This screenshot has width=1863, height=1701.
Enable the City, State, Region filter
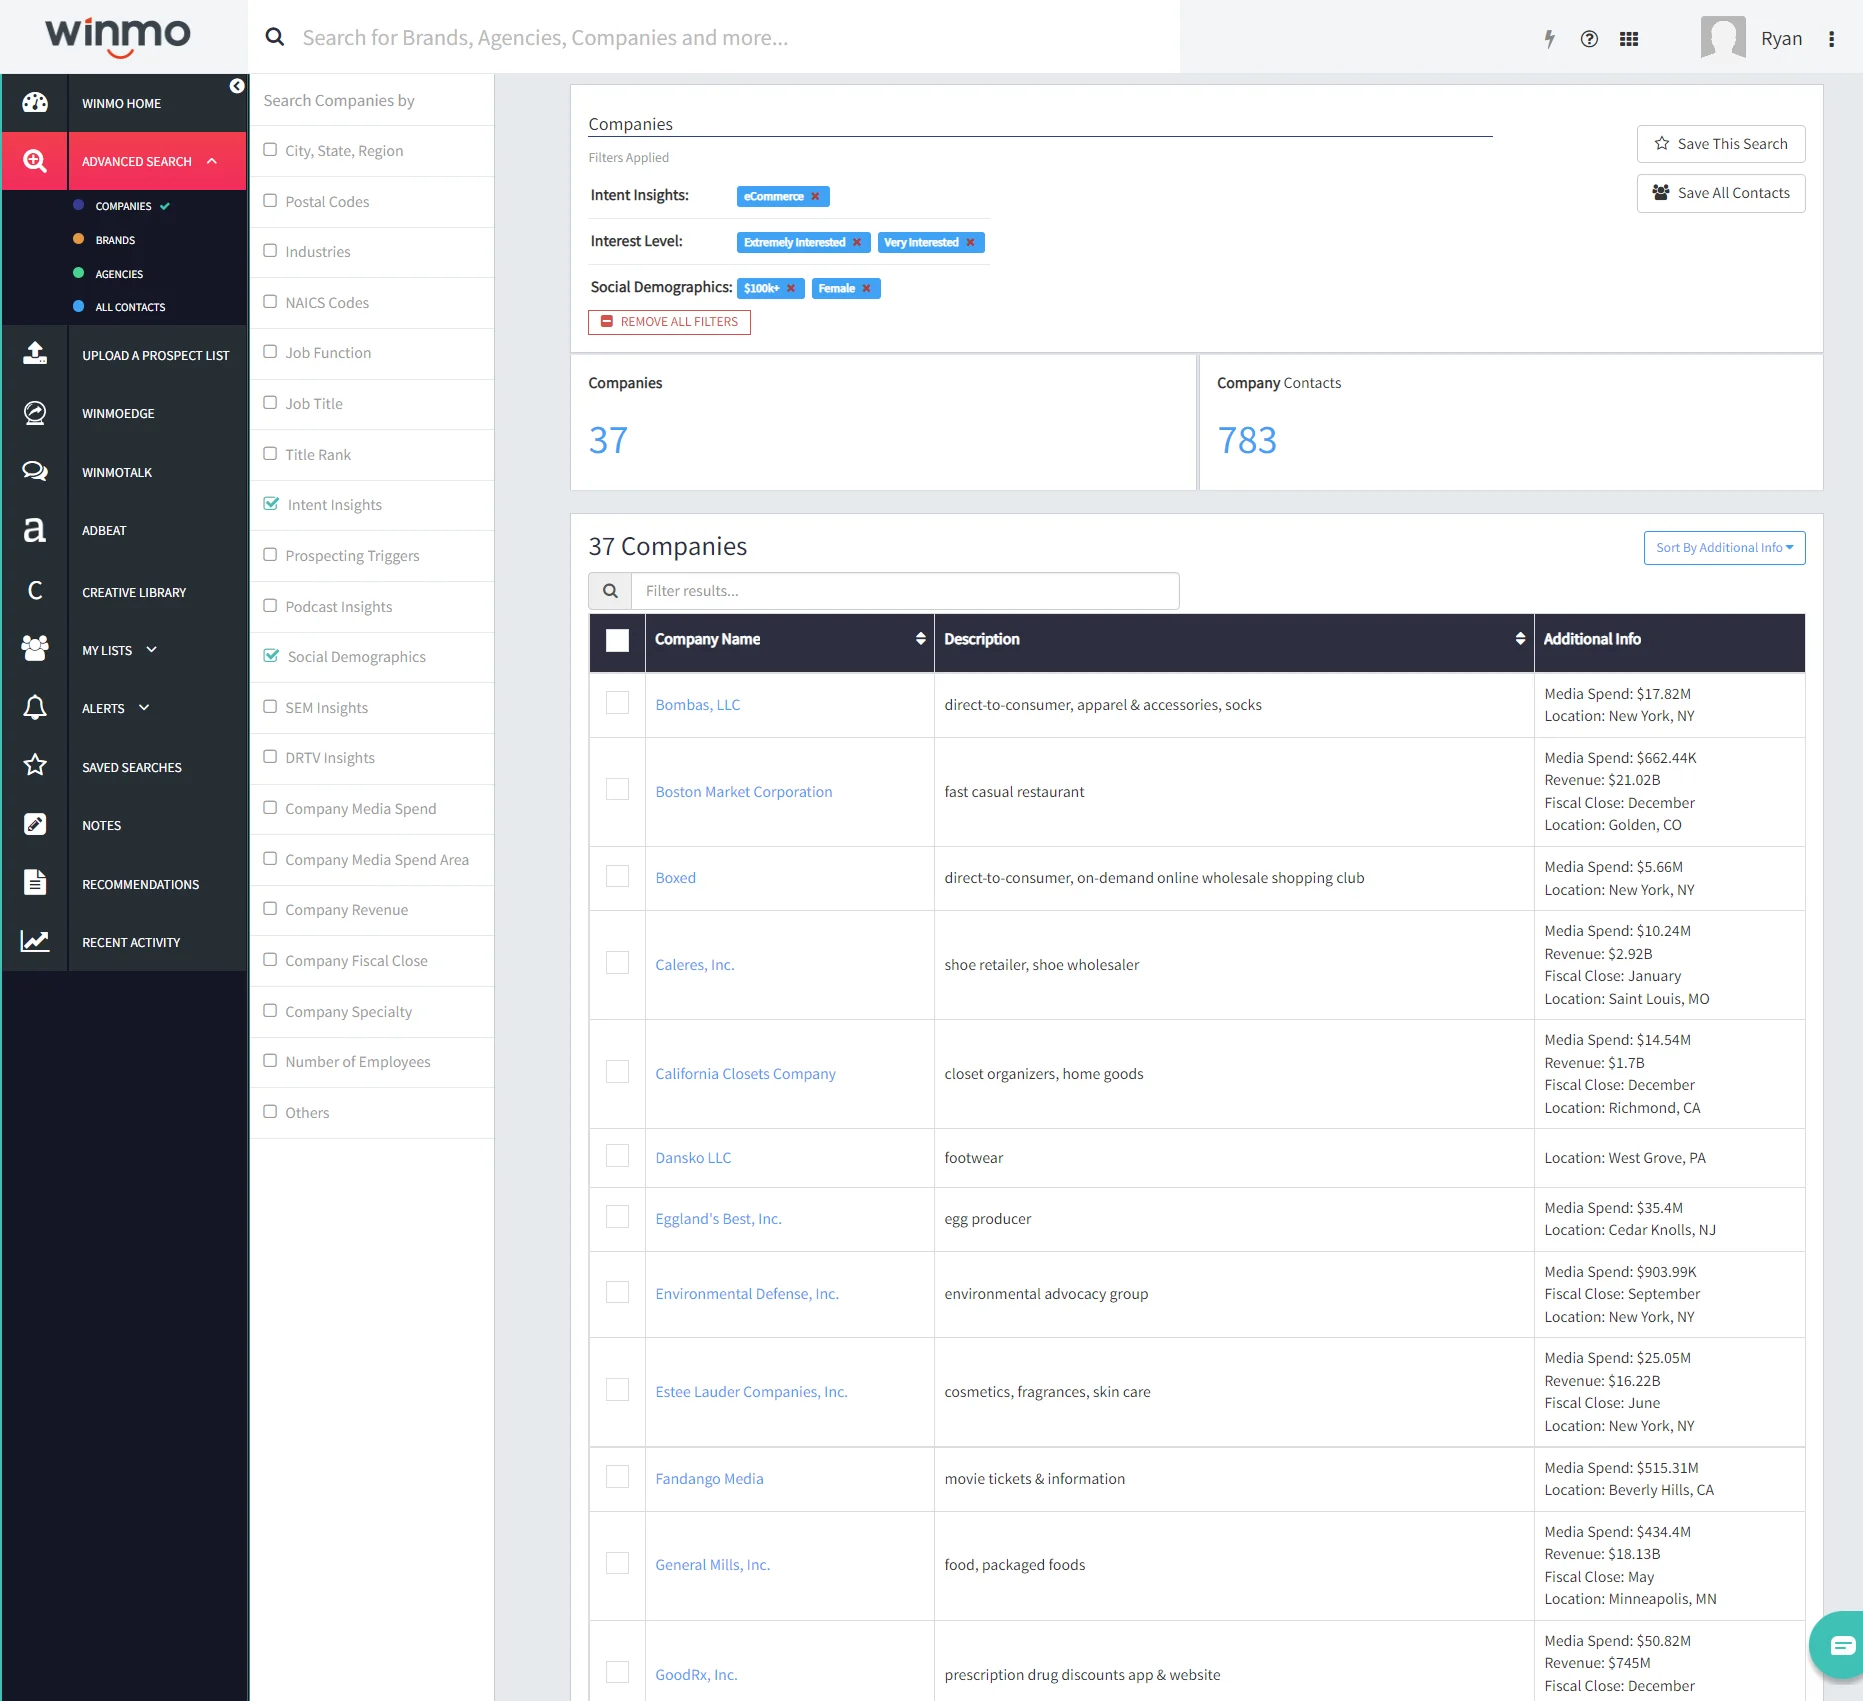(x=270, y=150)
